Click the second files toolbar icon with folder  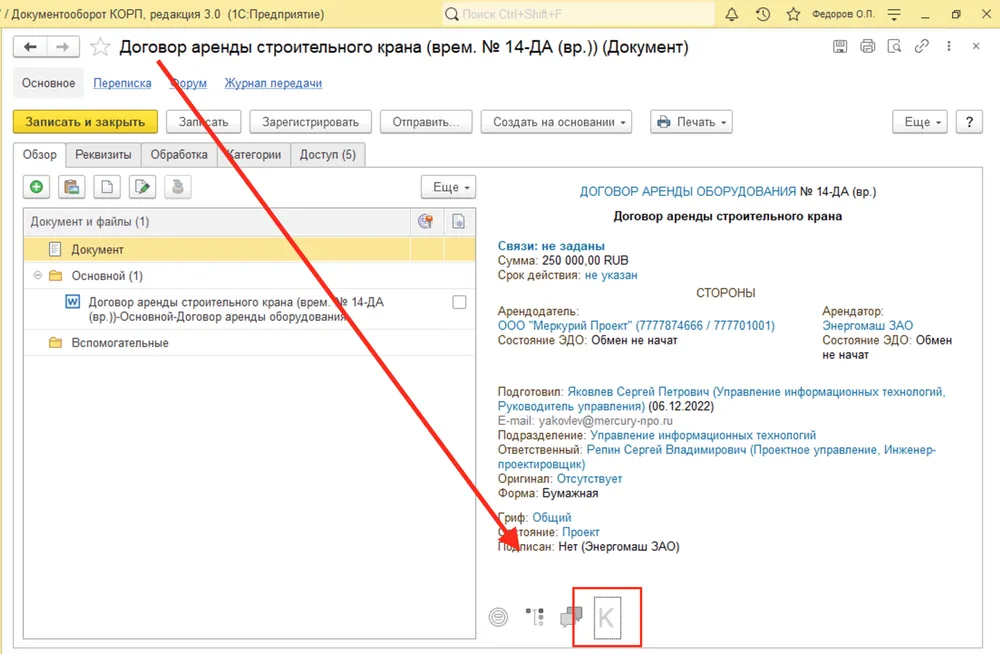(71, 187)
